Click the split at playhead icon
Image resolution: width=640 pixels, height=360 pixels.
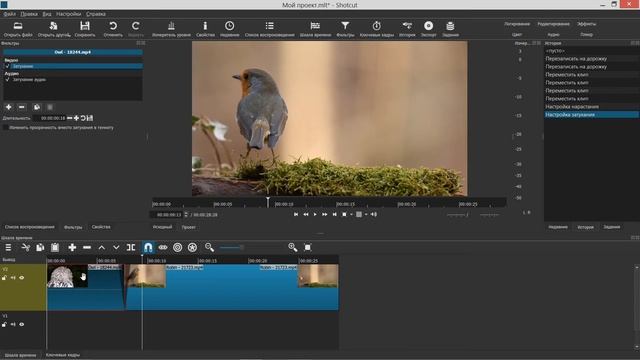[131, 247]
